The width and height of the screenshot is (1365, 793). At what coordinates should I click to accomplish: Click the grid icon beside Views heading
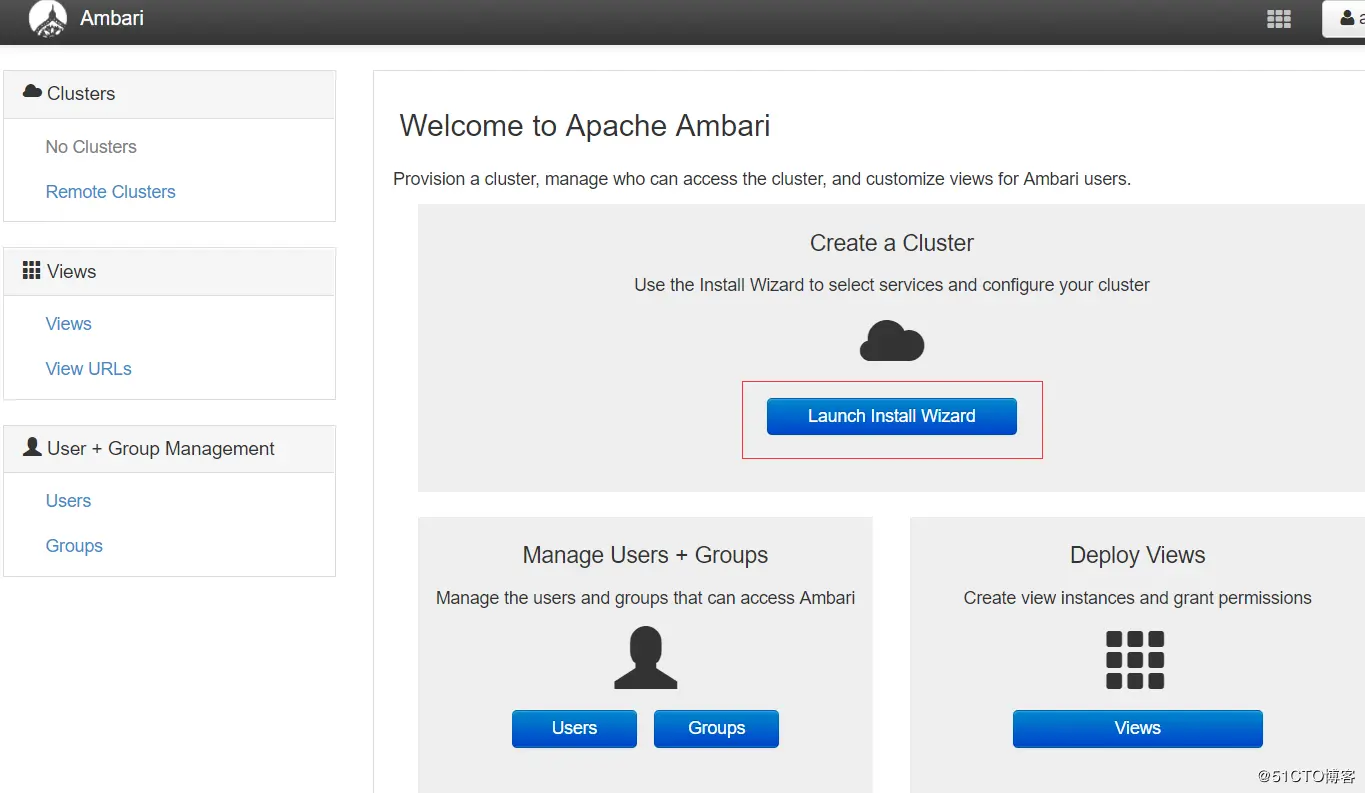[32, 271]
